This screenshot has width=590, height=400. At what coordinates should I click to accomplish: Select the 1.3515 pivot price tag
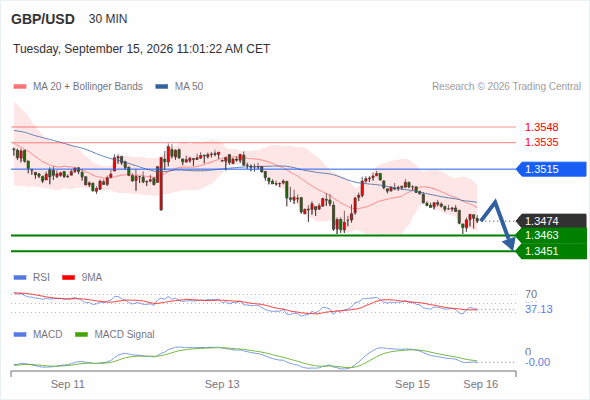point(551,169)
